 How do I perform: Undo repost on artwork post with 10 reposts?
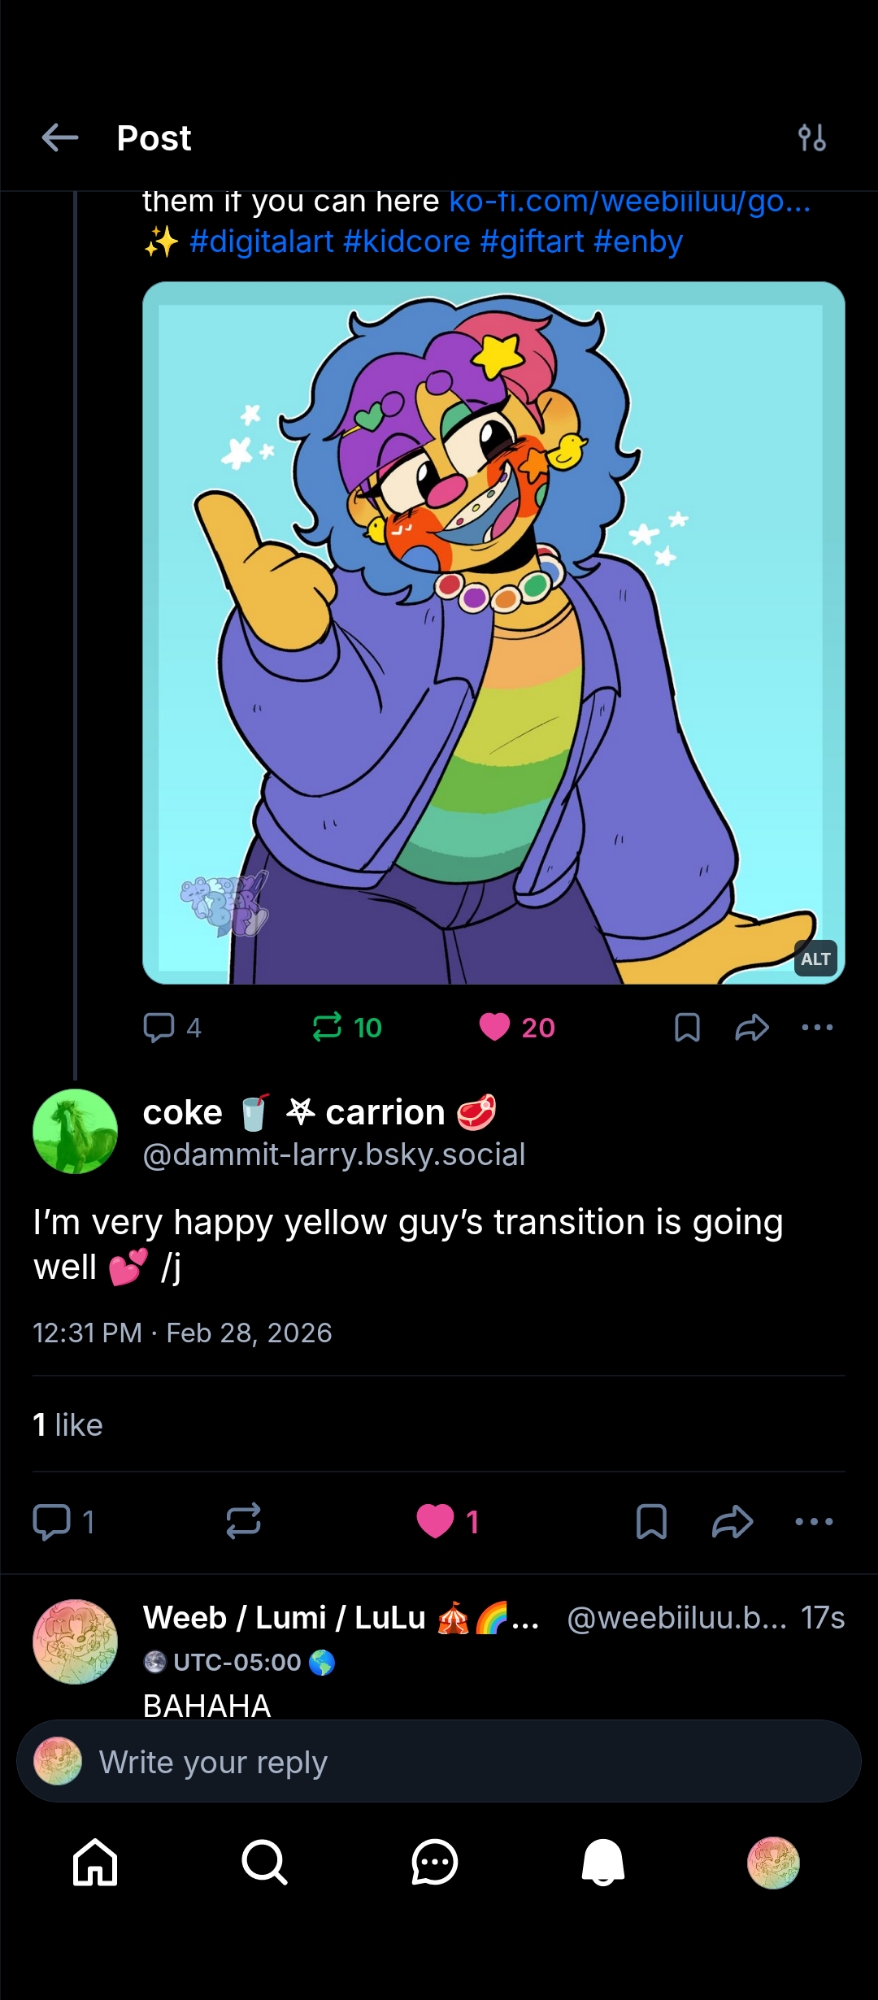pyautogui.click(x=346, y=1027)
